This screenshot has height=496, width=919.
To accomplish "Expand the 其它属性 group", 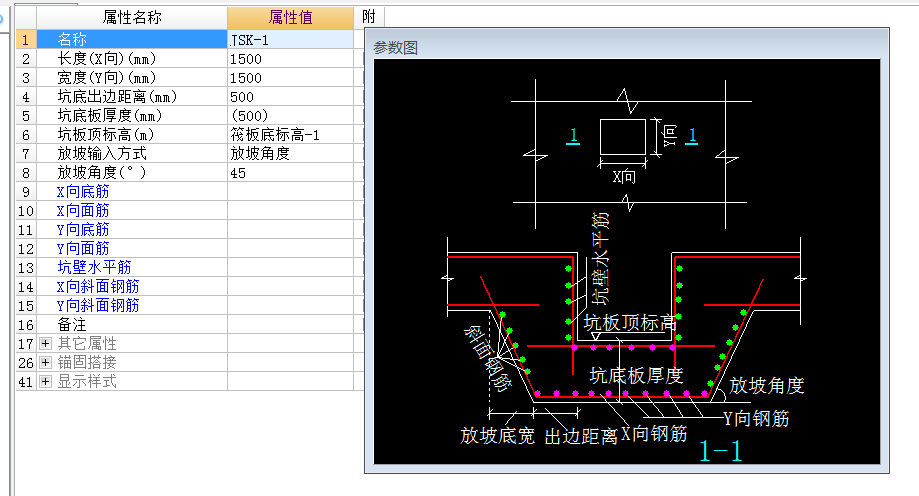I will click(x=45, y=344).
